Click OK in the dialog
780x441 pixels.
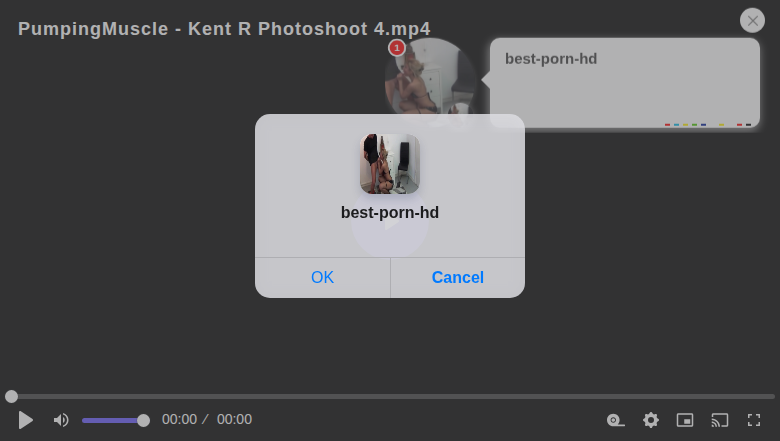[322, 277]
